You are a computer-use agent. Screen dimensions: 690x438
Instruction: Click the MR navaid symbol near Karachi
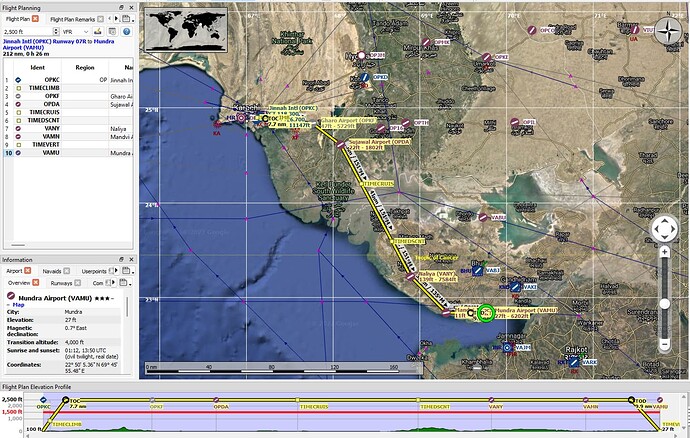click(241, 118)
